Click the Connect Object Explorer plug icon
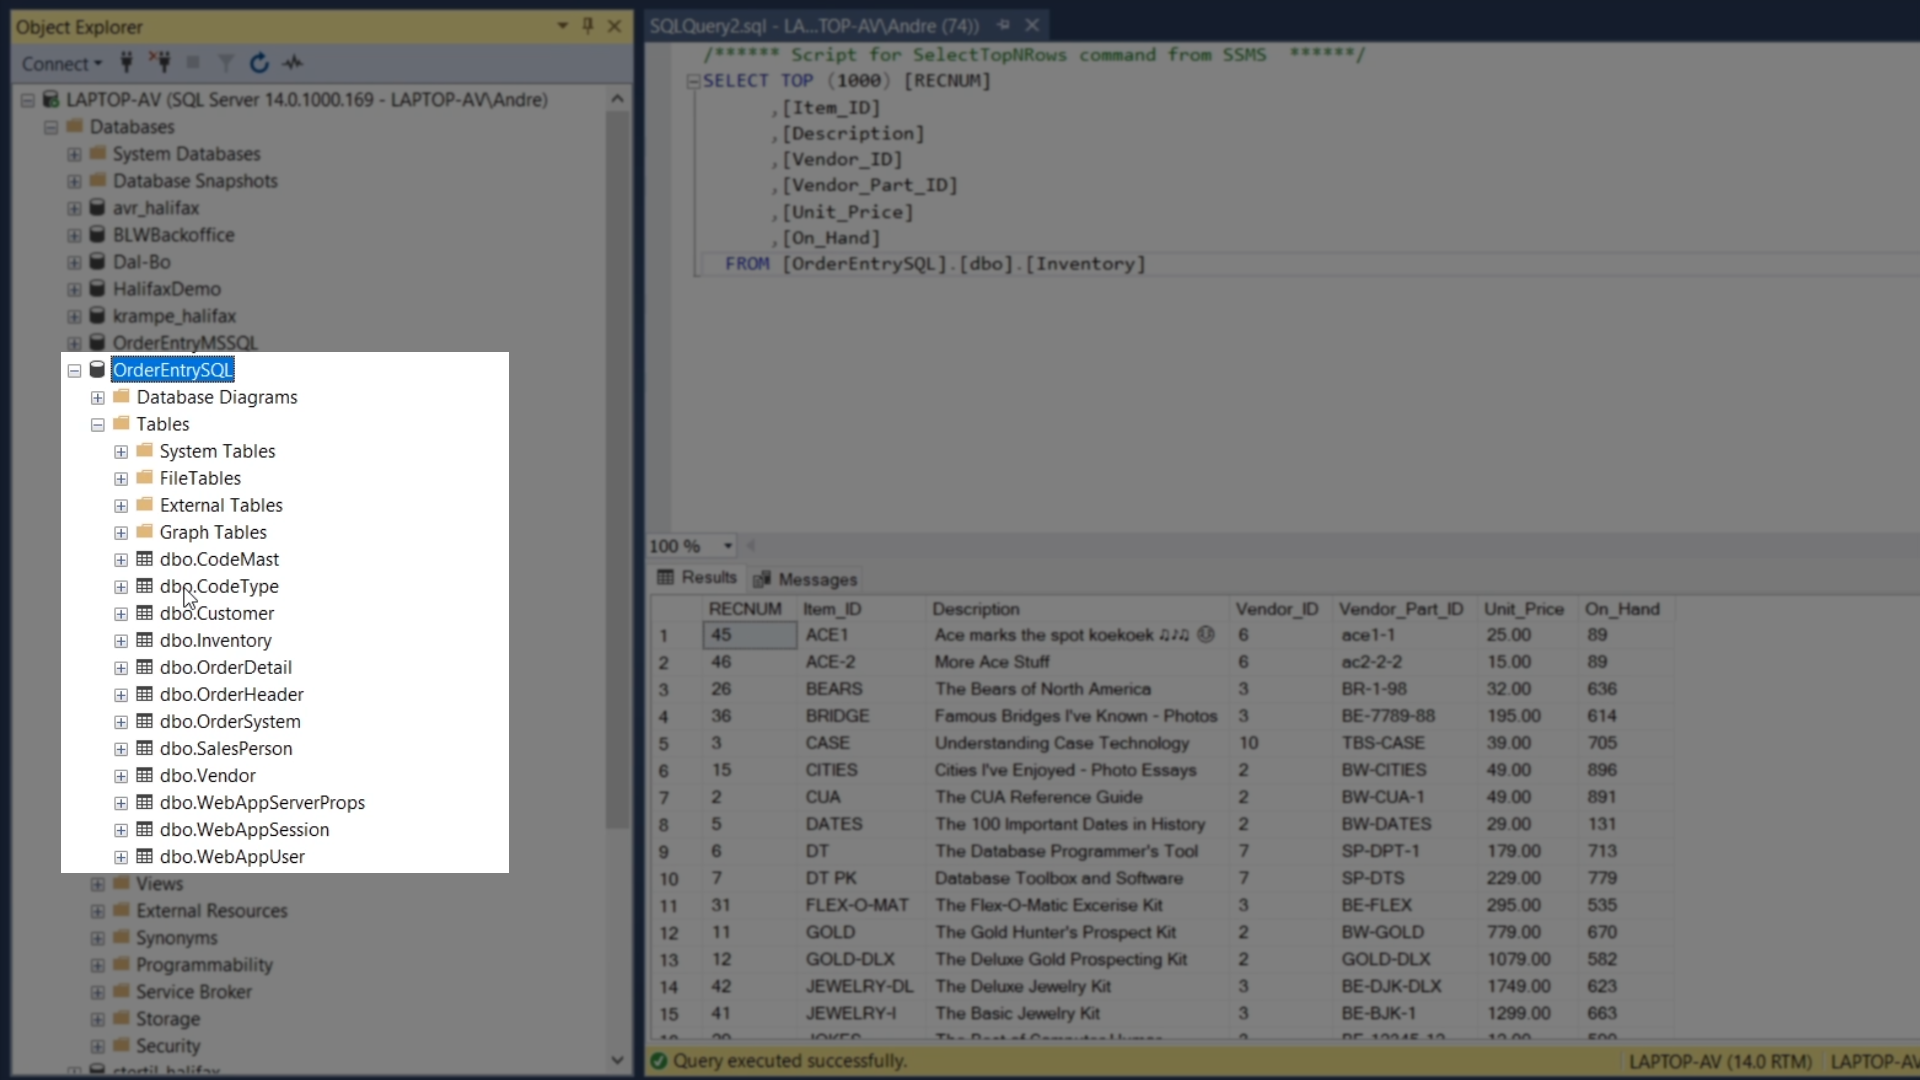The height and width of the screenshot is (1080, 1920). tap(126, 63)
